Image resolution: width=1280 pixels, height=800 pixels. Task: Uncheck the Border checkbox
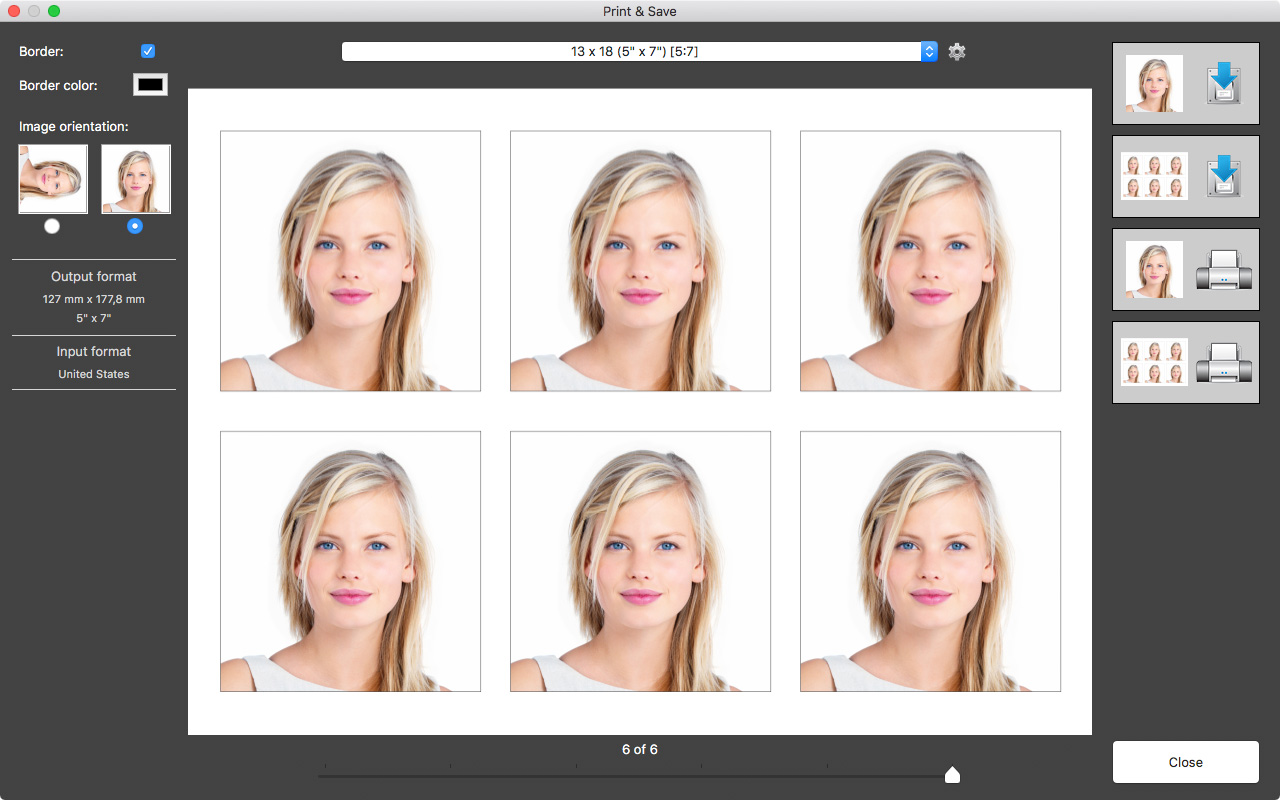(x=148, y=51)
